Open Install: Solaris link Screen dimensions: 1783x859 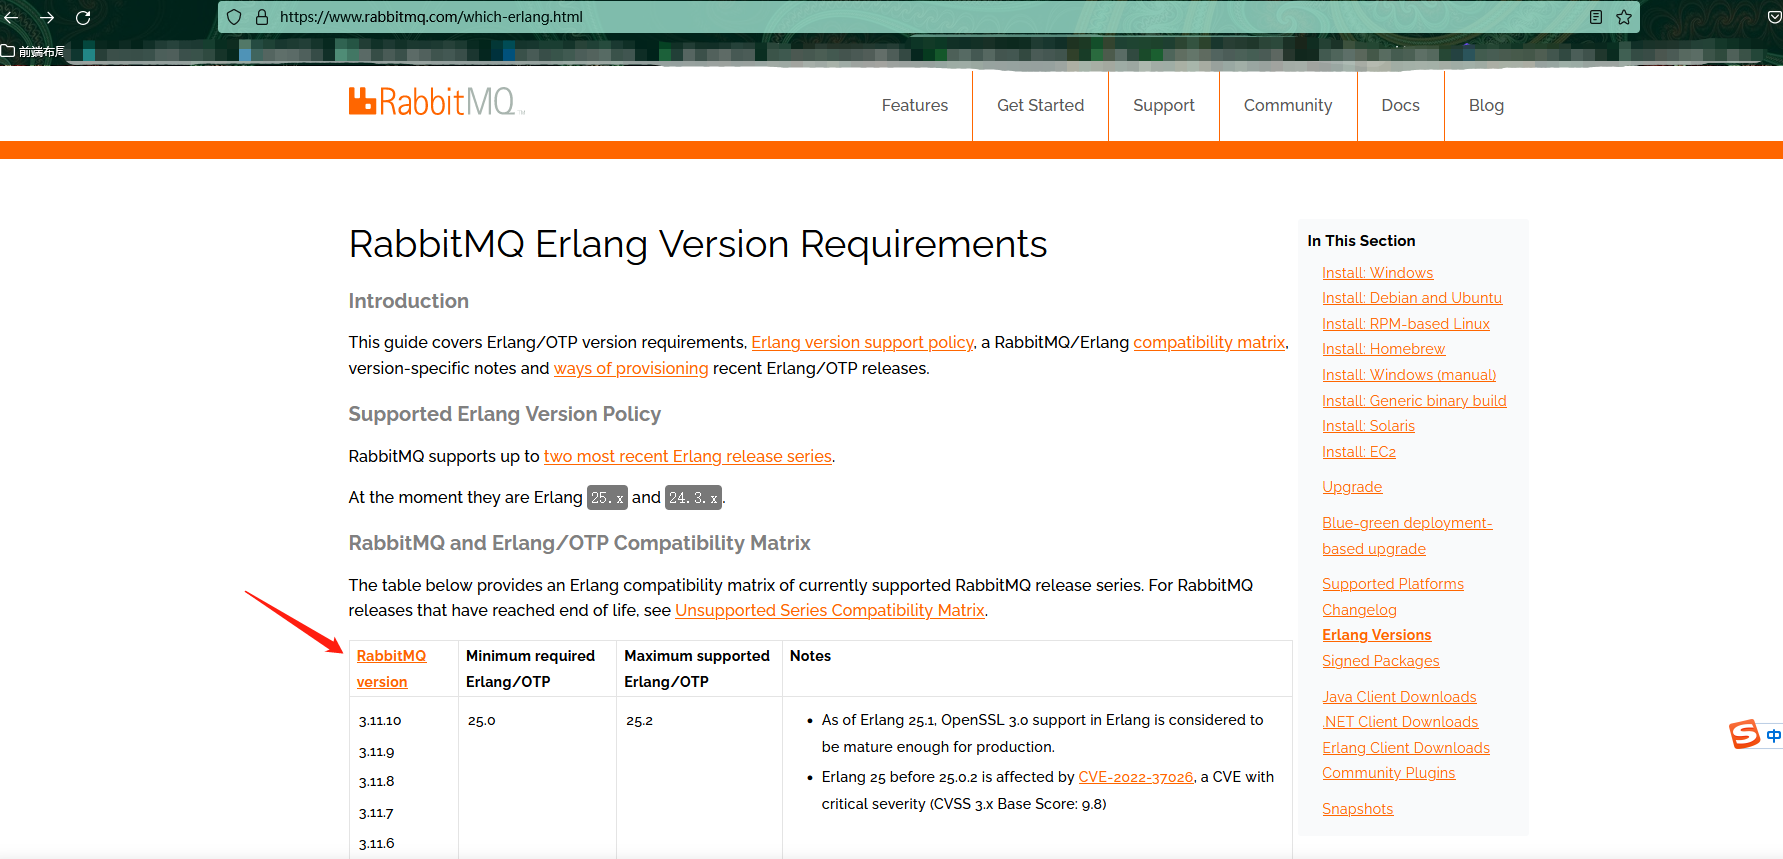(1368, 426)
